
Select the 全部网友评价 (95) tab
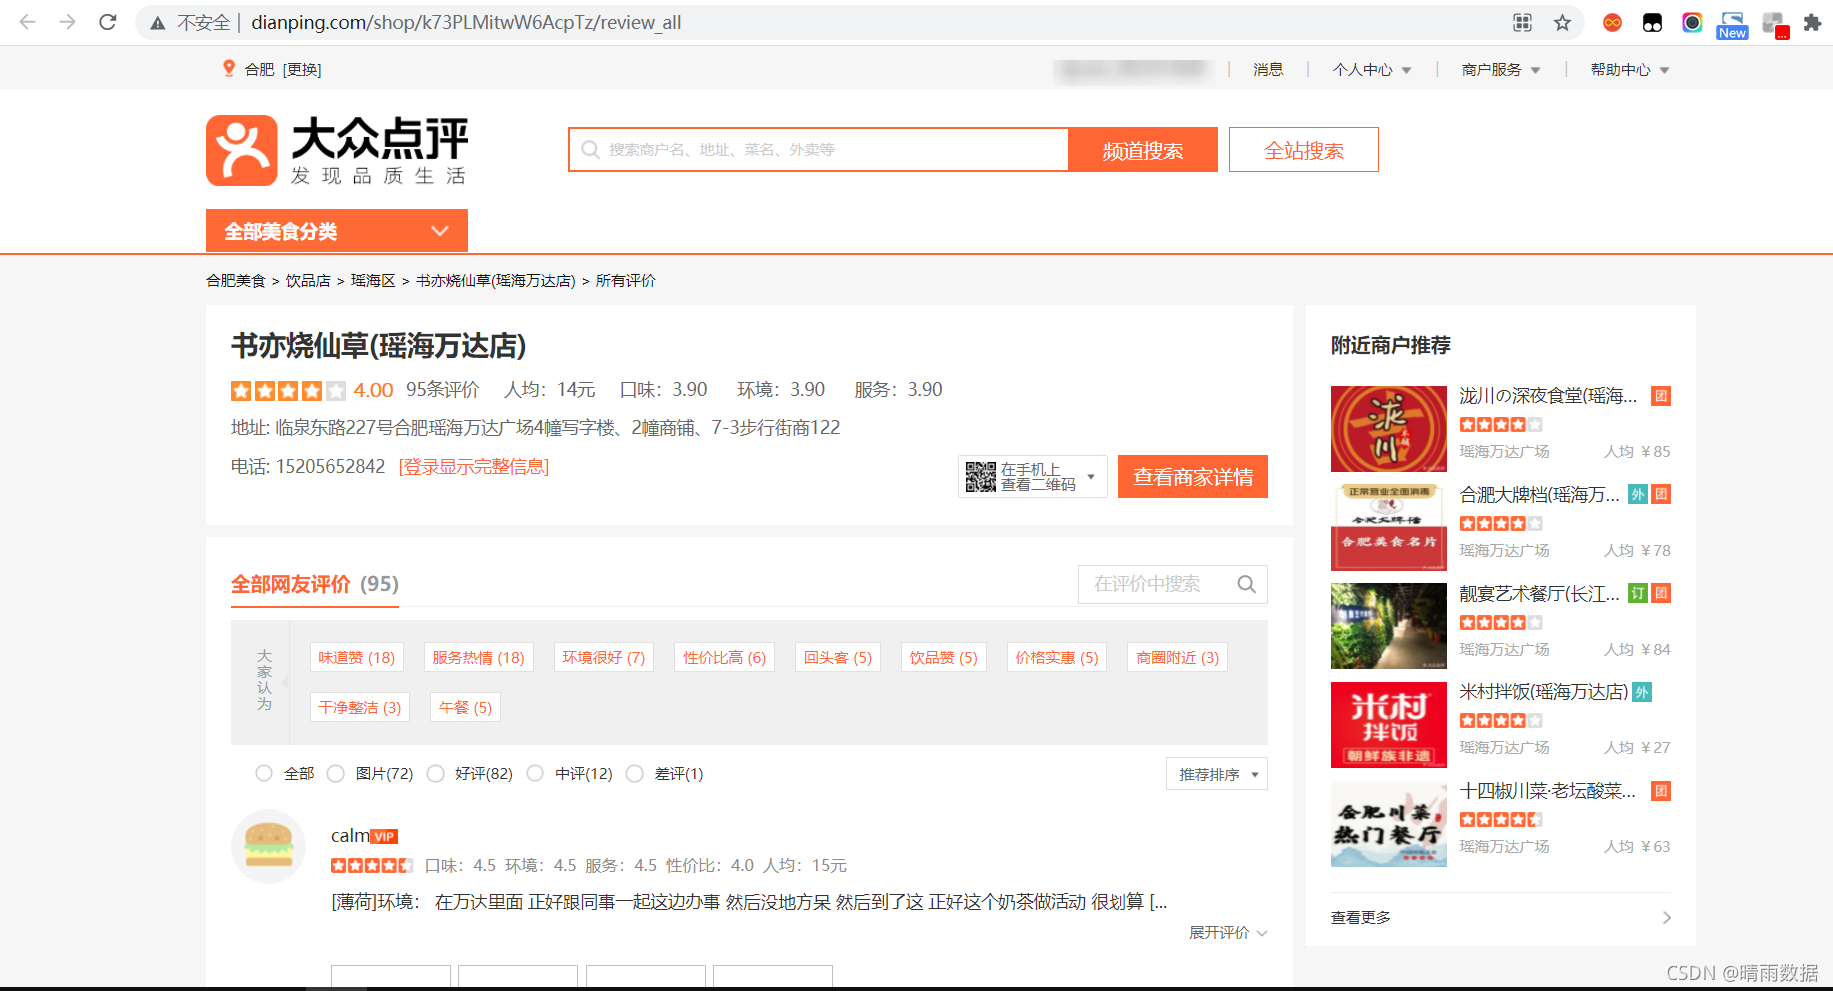coord(315,584)
